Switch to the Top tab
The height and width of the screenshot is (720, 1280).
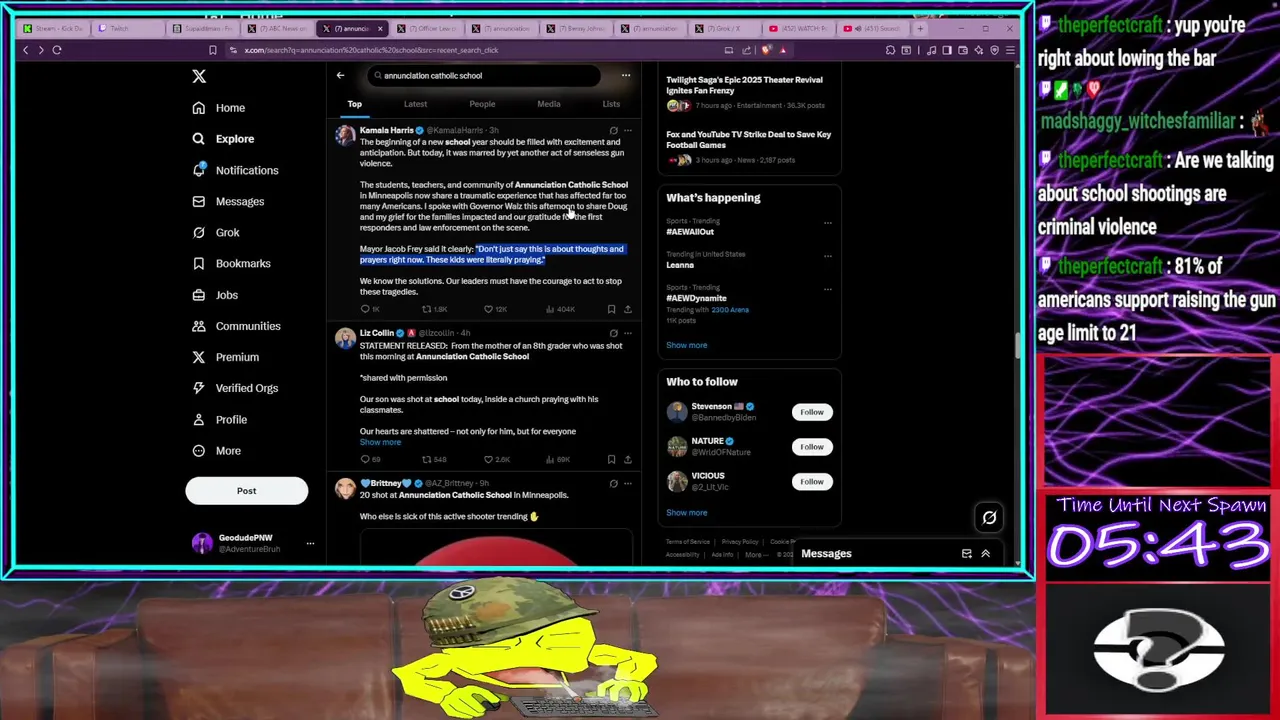coord(354,104)
